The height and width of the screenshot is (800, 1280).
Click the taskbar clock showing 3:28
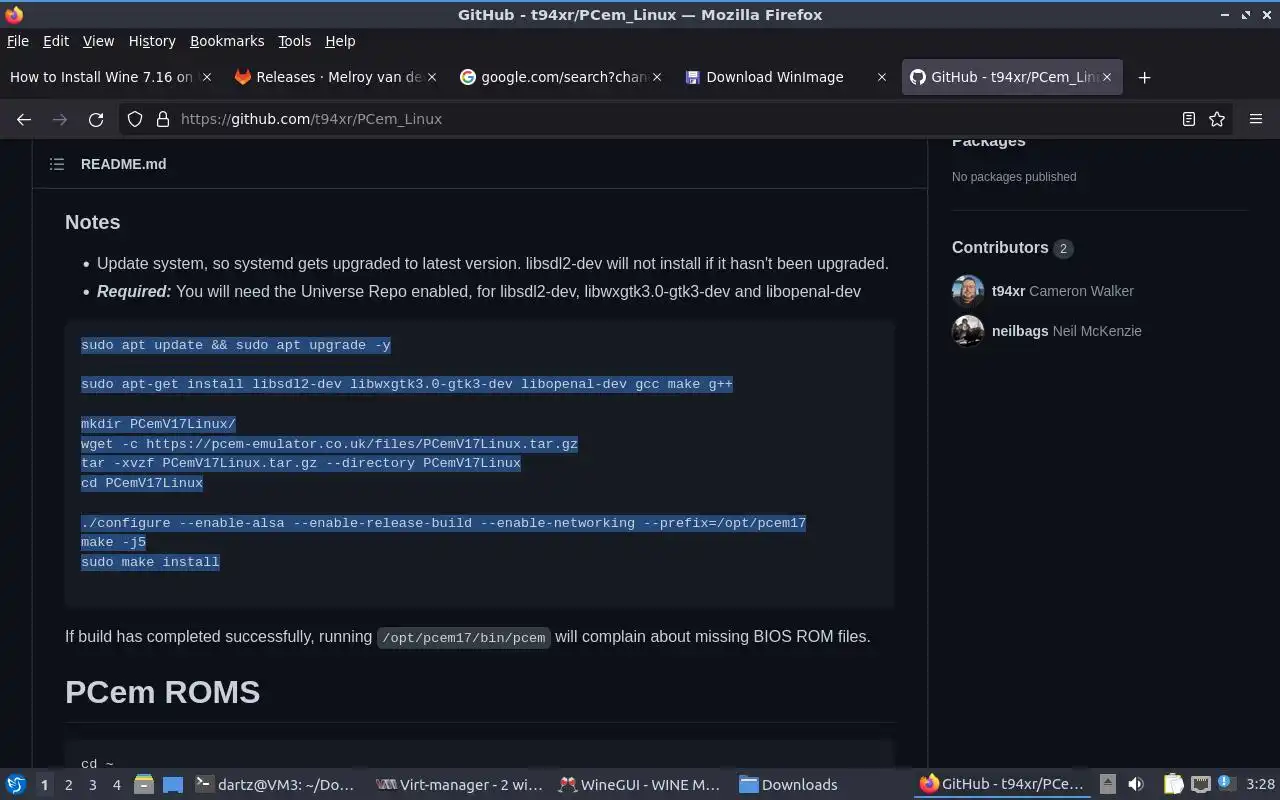1260,785
